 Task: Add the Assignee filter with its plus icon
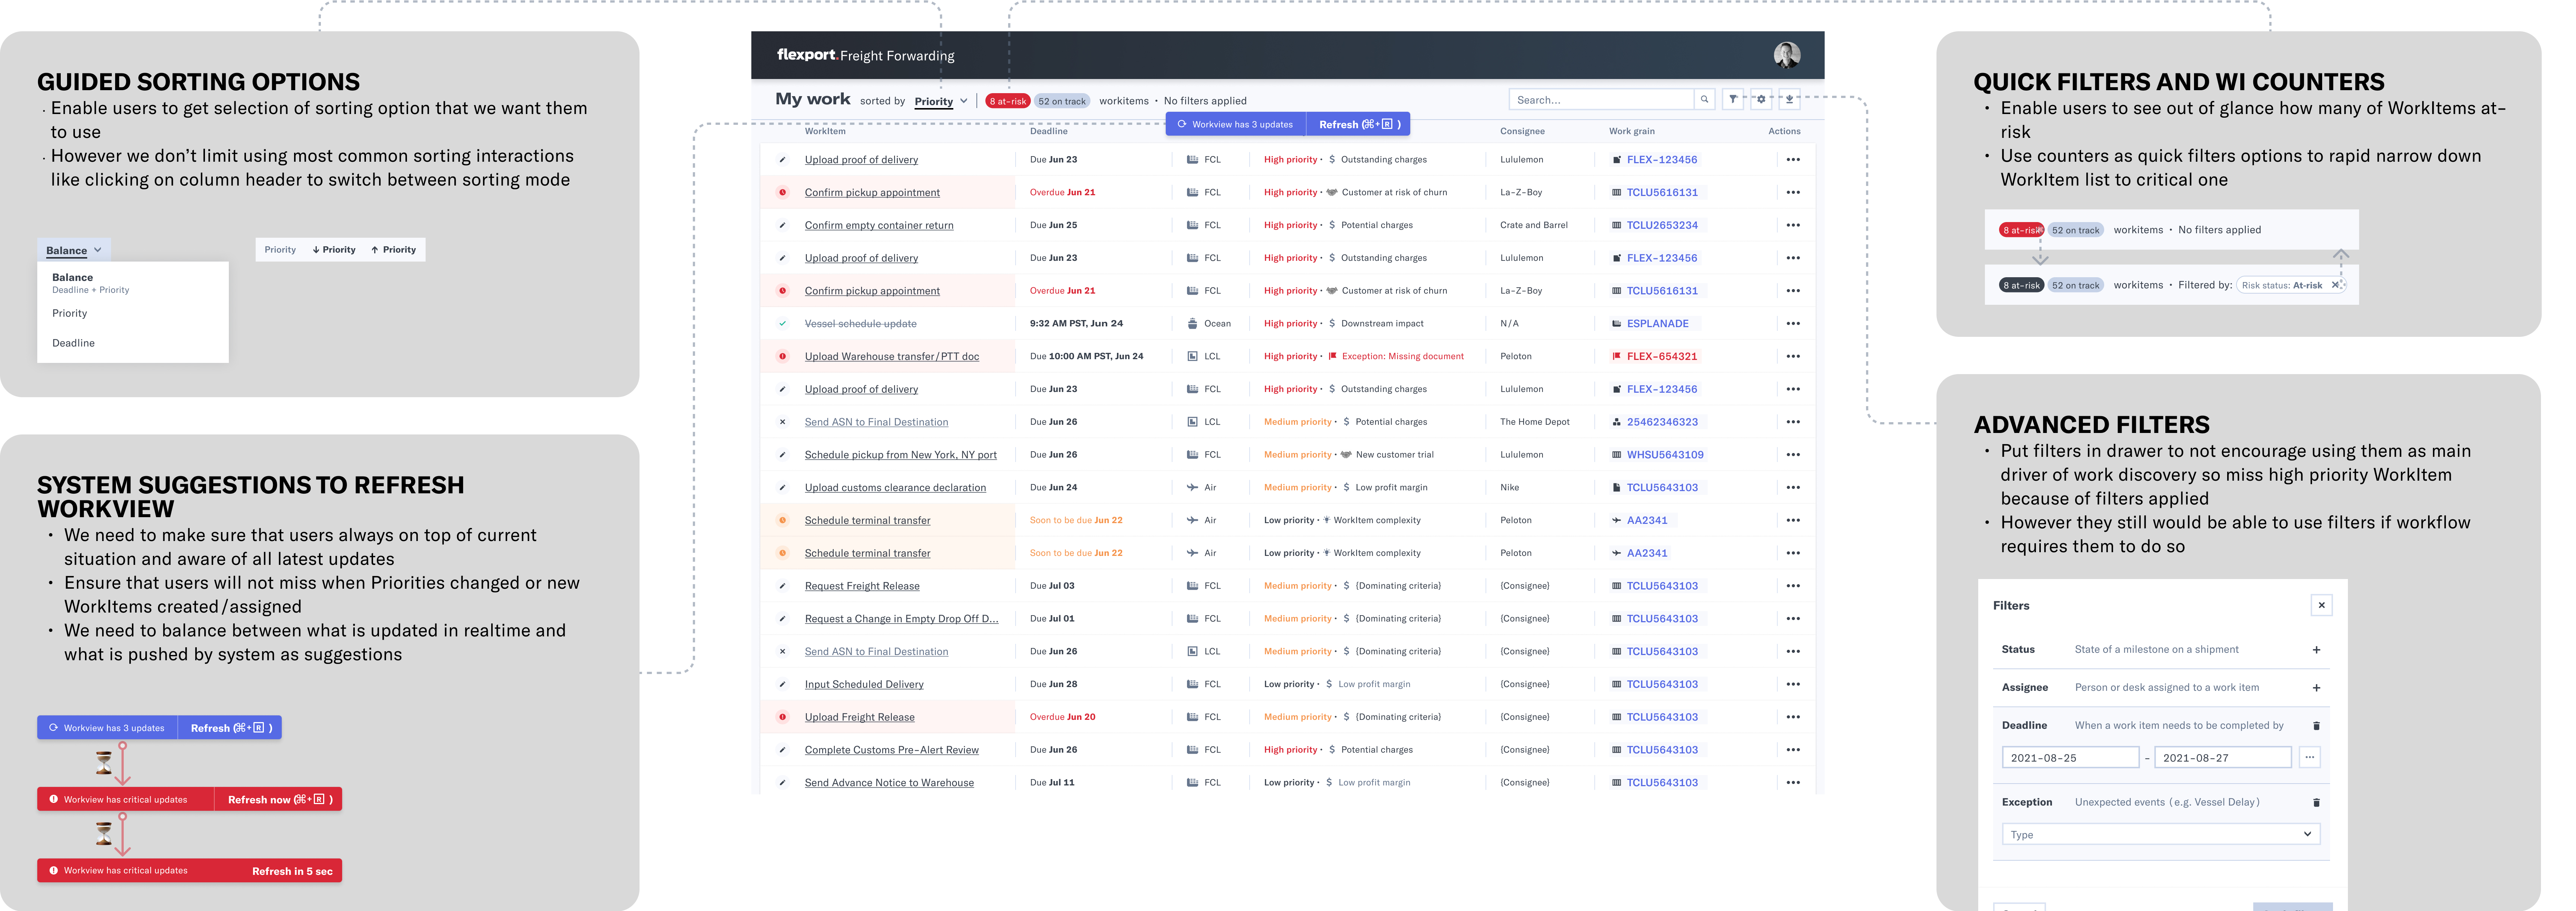point(2316,688)
